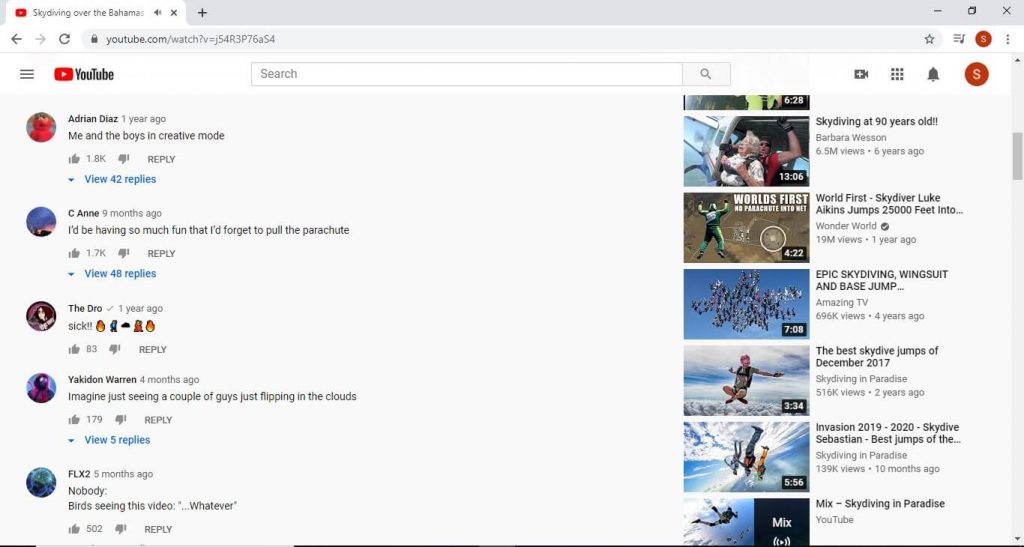Open C Anne's channel name link
This screenshot has width=1024, height=547.
click(84, 213)
